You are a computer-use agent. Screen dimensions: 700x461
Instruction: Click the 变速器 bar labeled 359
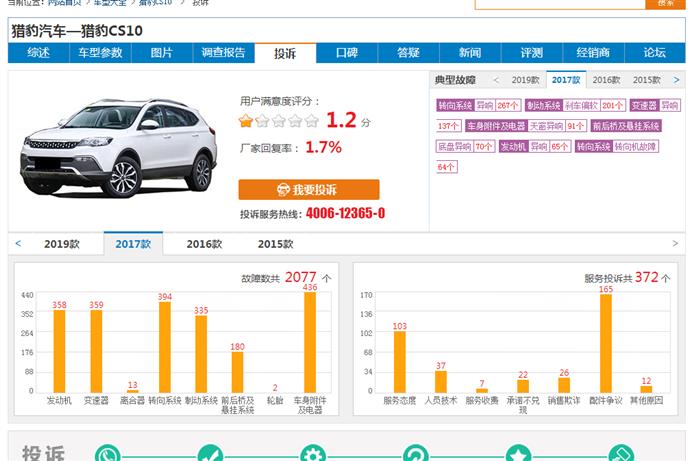coord(96,351)
